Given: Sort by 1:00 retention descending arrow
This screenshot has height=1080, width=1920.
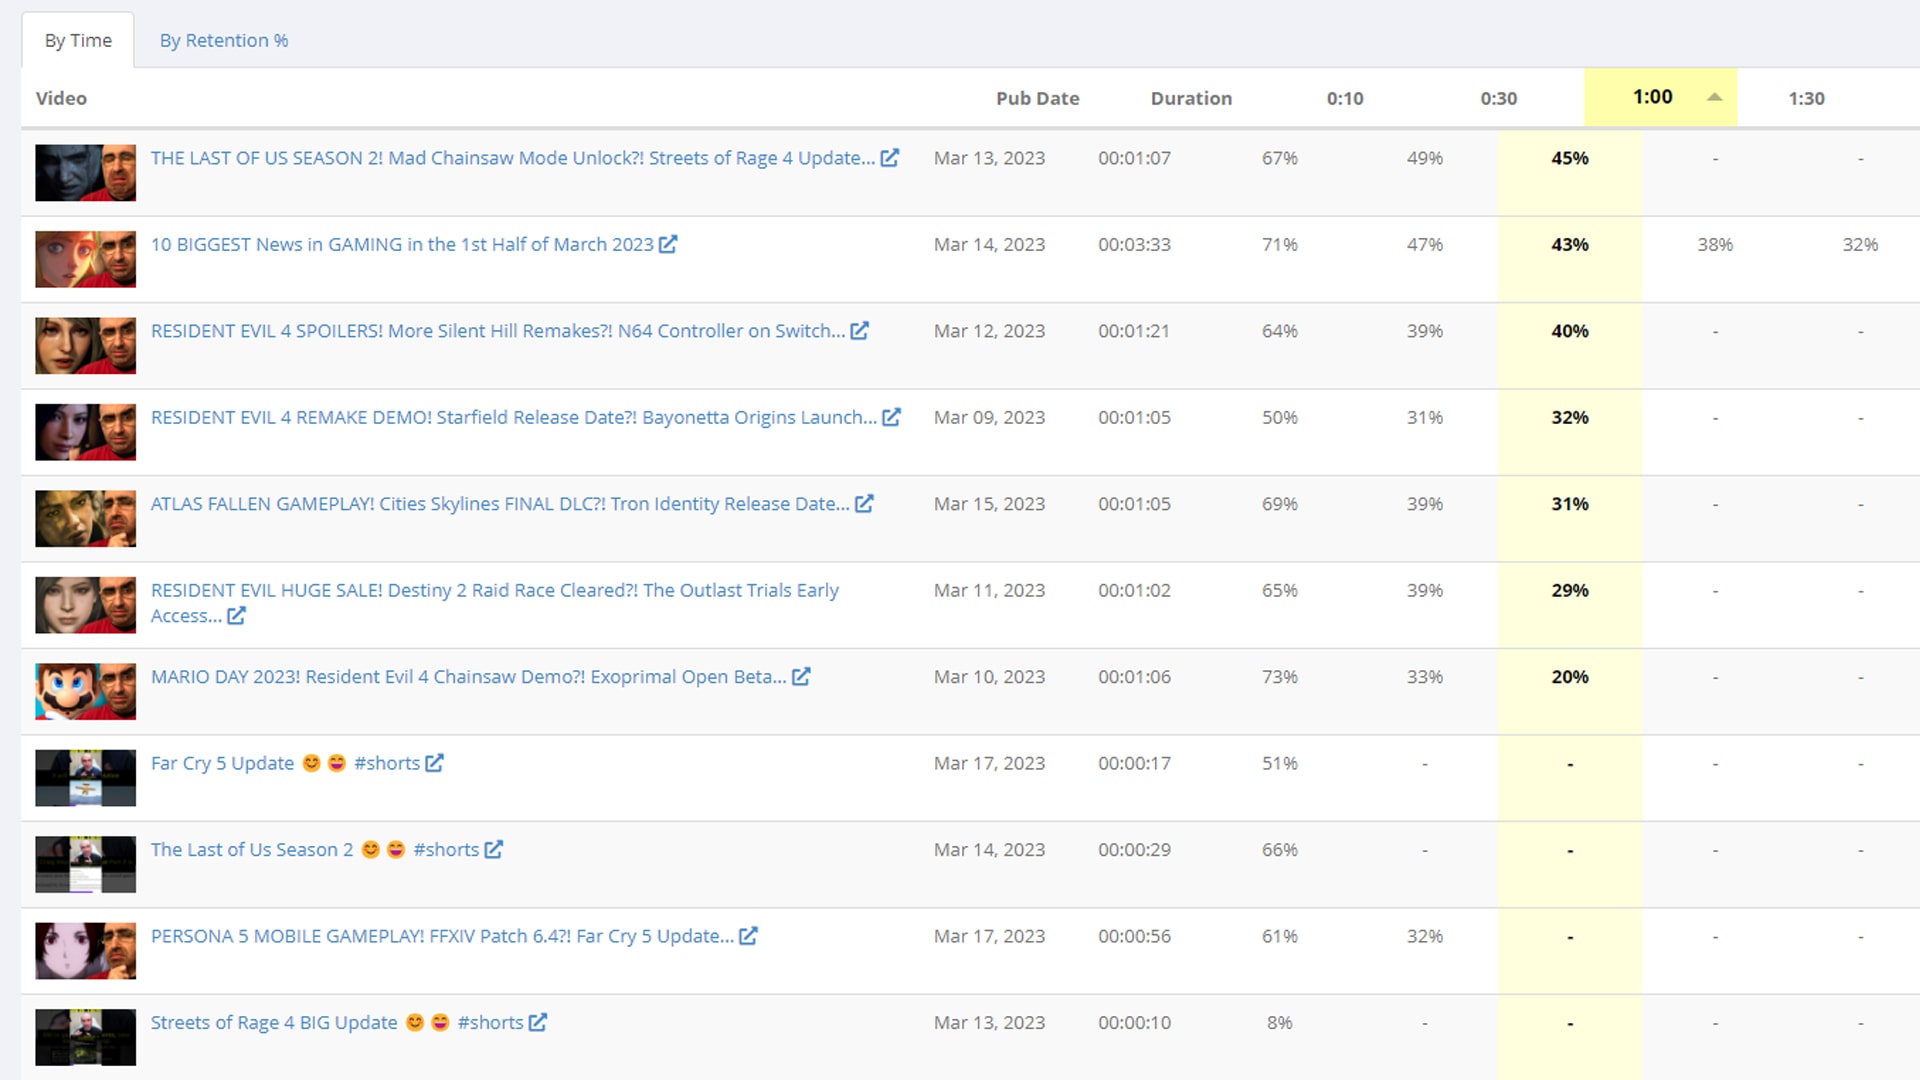Looking at the screenshot, I should point(1712,98).
